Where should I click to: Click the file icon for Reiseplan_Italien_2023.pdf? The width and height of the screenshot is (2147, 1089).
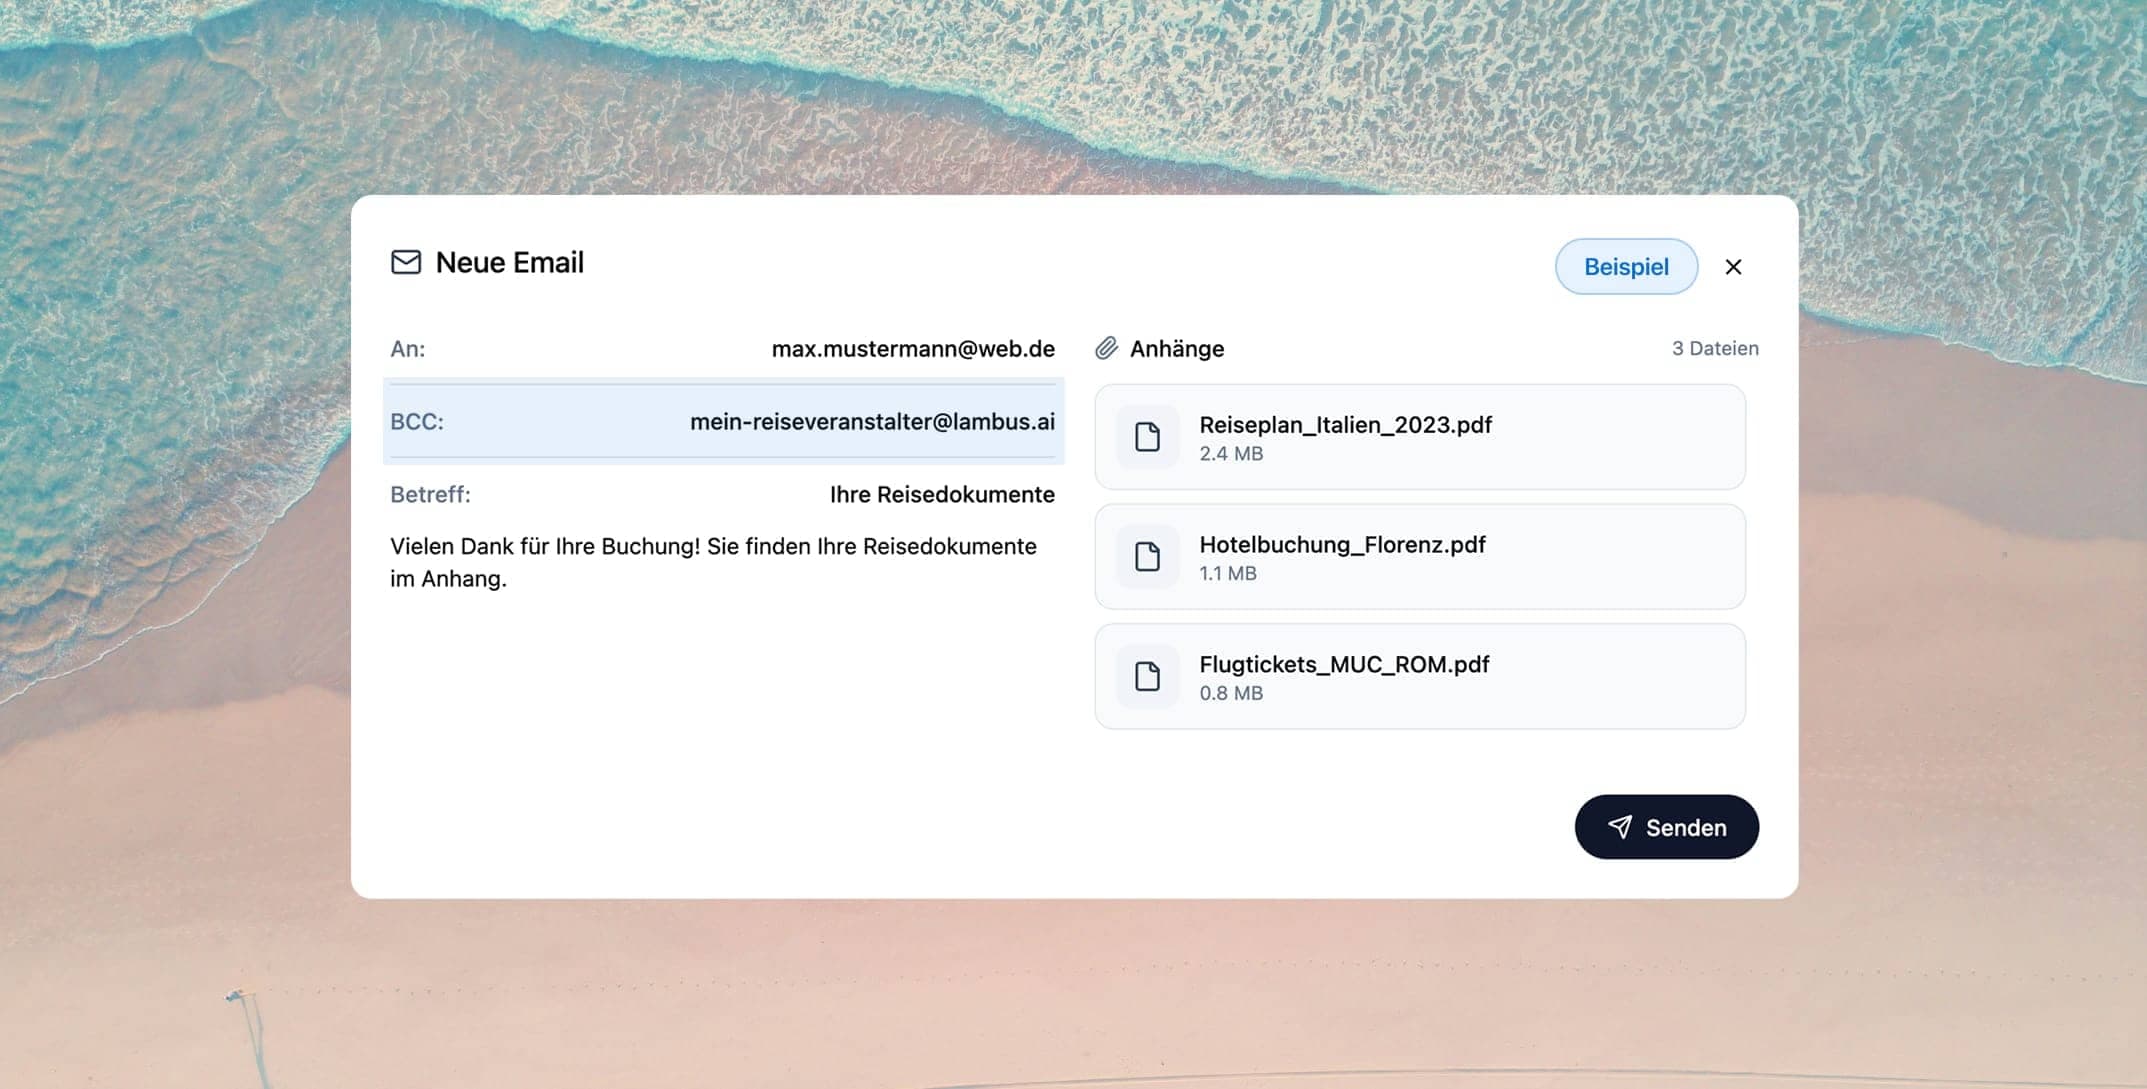click(1147, 437)
